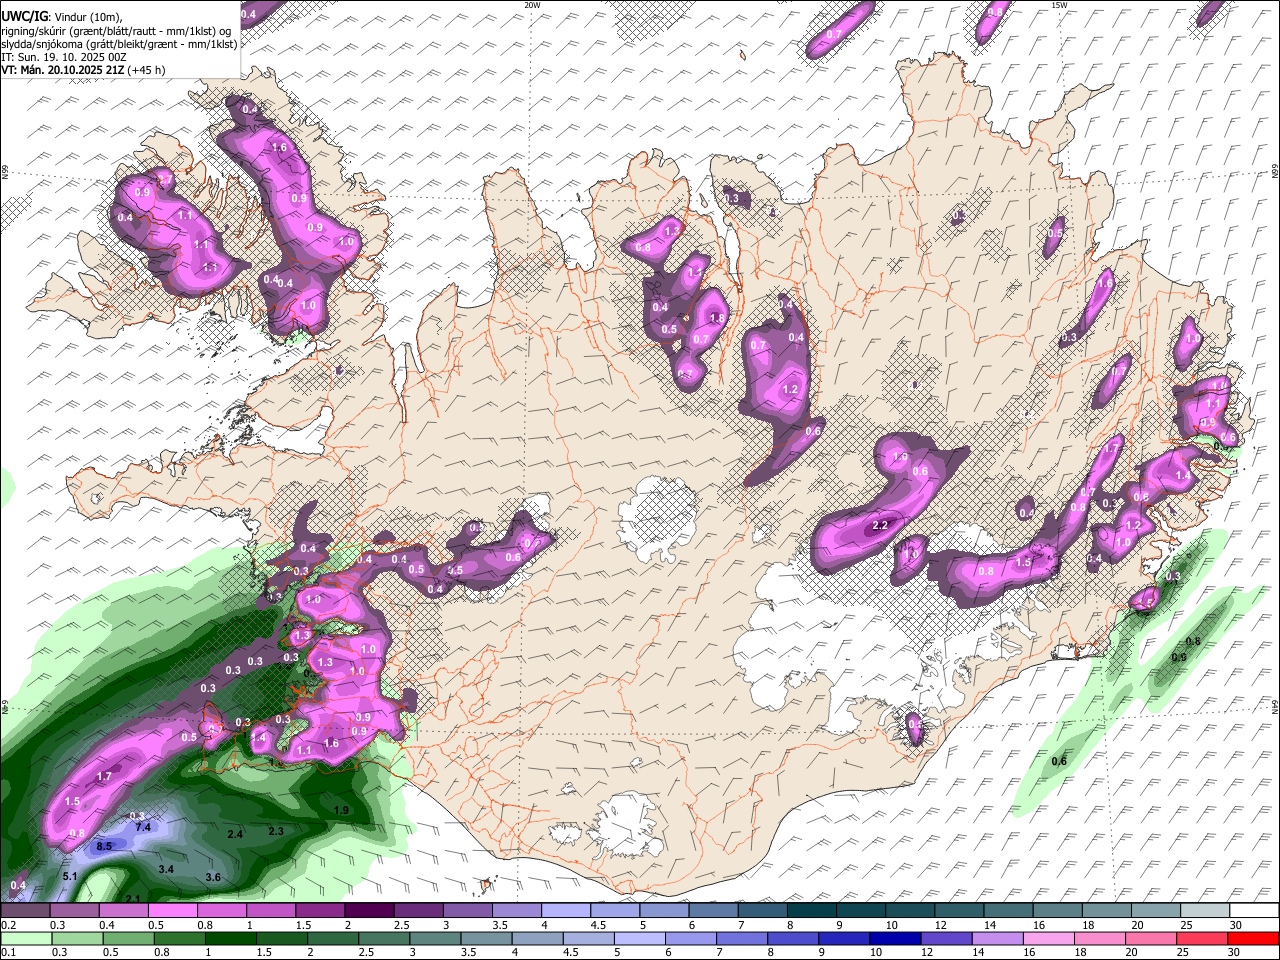This screenshot has width=1280, height=960.
Task: Click the 3.6 rain value on the map
Action: click(x=213, y=877)
